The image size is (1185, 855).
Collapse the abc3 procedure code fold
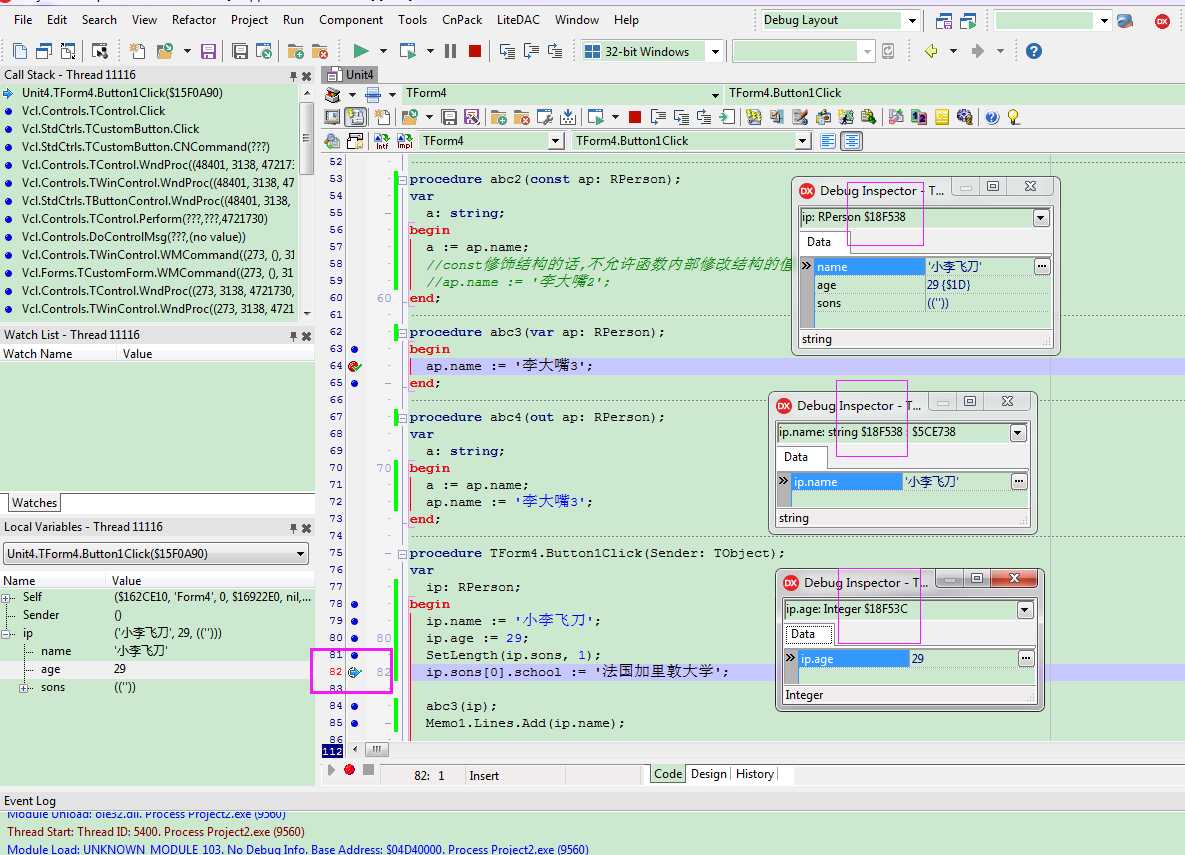coord(403,333)
